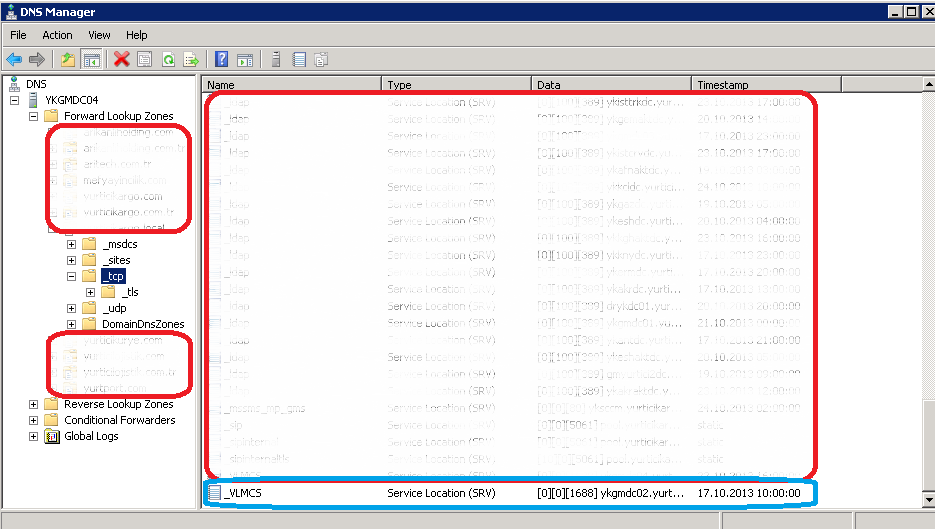The height and width of the screenshot is (529, 935).
Task: Toggle the Show/Hide Action Pane icon
Action: point(245,60)
